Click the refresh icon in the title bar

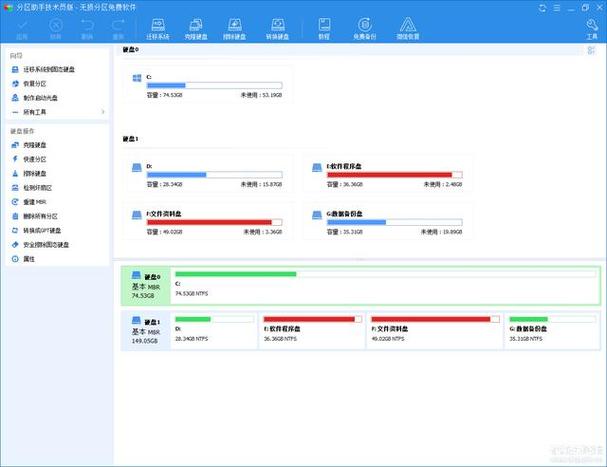click(x=542, y=8)
